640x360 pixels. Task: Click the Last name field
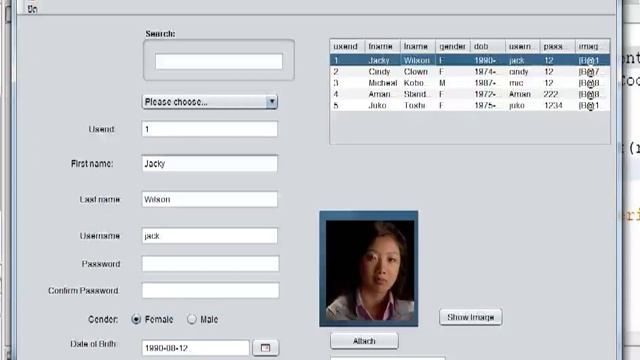point(210,199)
